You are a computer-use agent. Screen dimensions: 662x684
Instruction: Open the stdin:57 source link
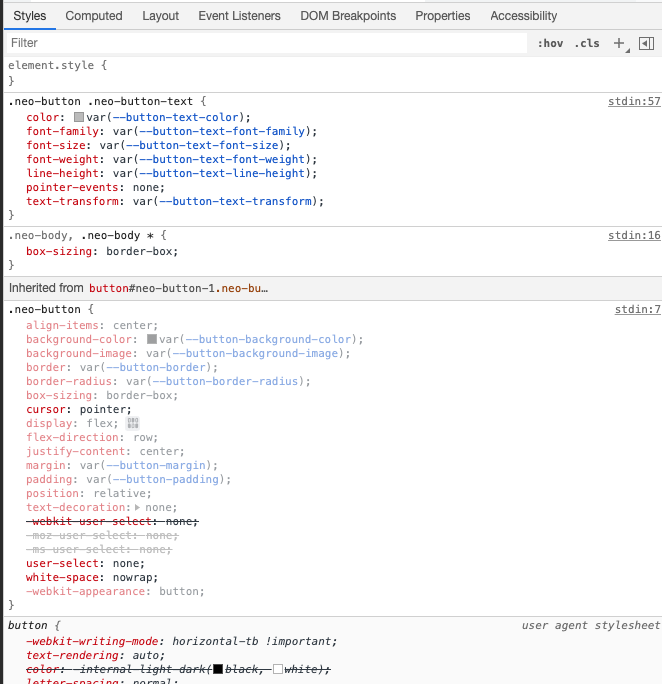[634, 101]
